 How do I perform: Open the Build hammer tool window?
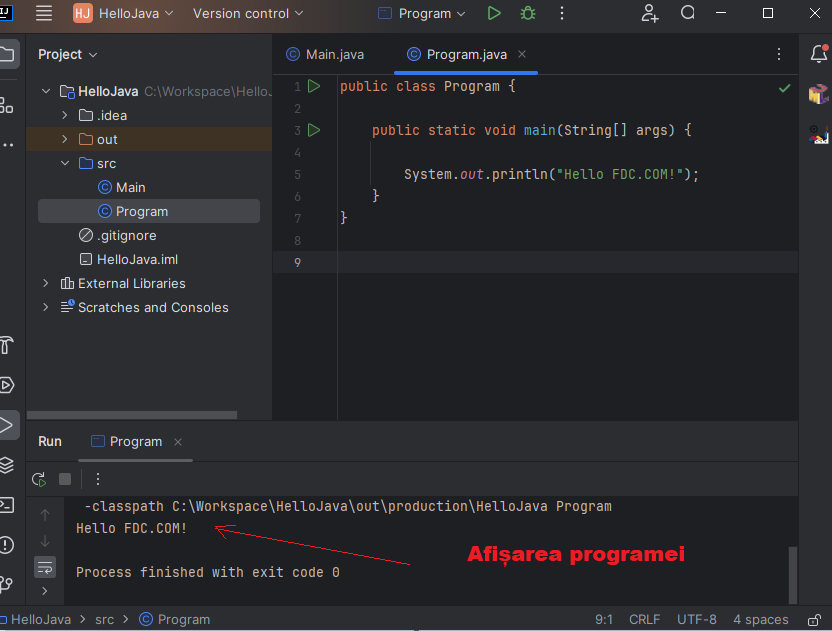coord(6,345)
